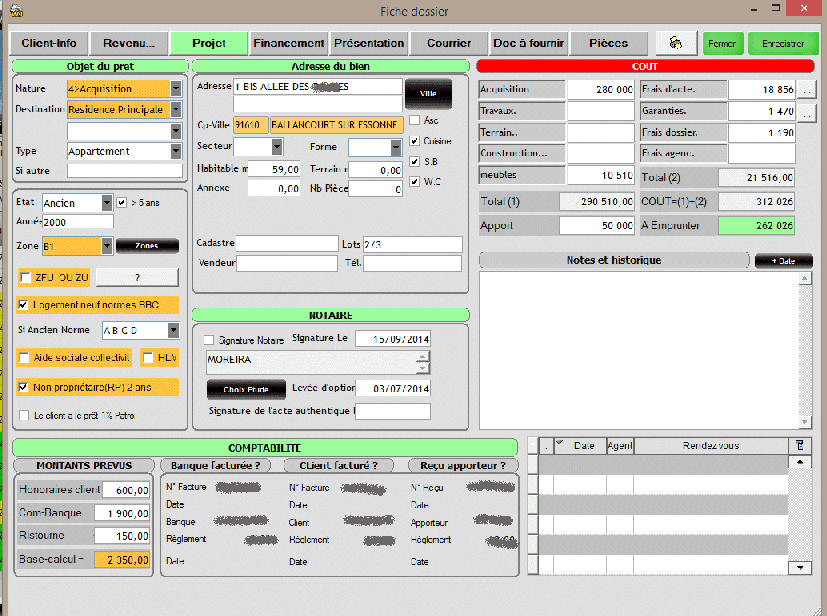The width and height of the screenshot is (827, 616).
Task: Open the Etat Ancien dropdown
Action: point(106,203)
